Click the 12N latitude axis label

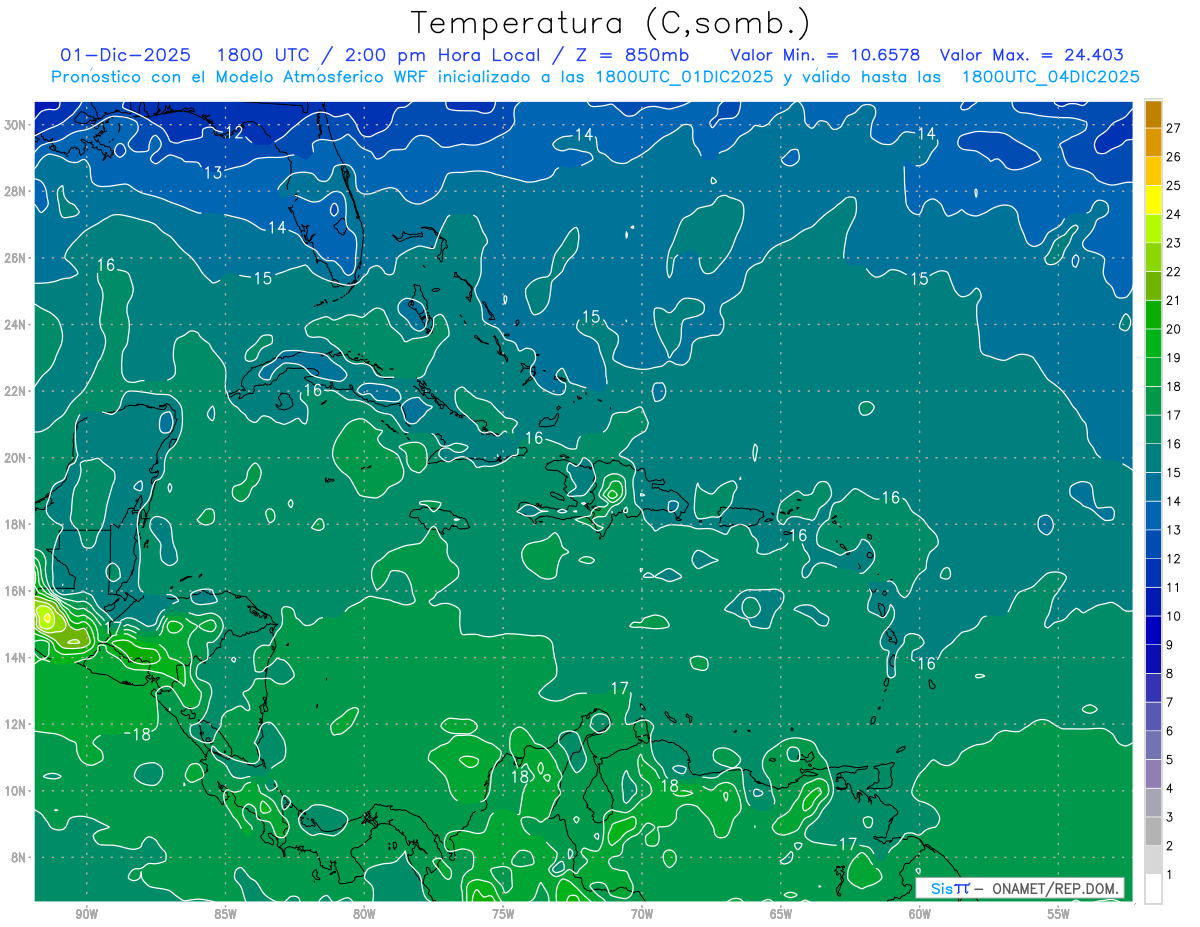(x=16, y=724)
